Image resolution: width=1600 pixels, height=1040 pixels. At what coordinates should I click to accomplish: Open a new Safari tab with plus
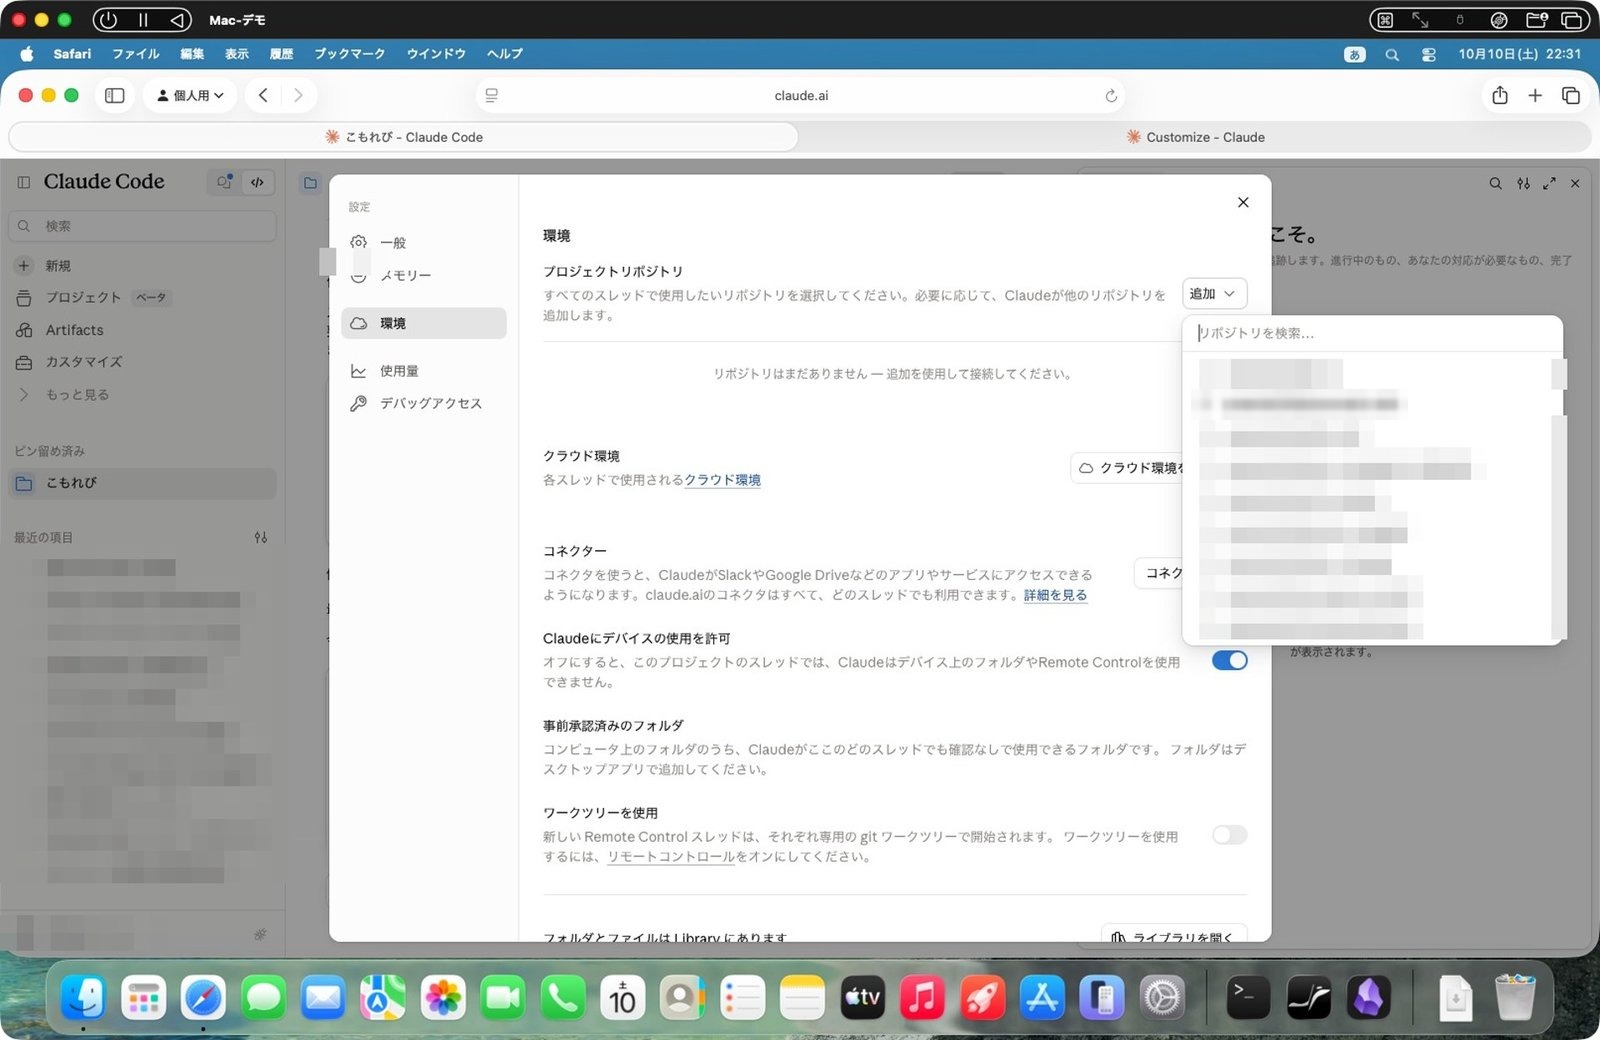point(1535,95)
